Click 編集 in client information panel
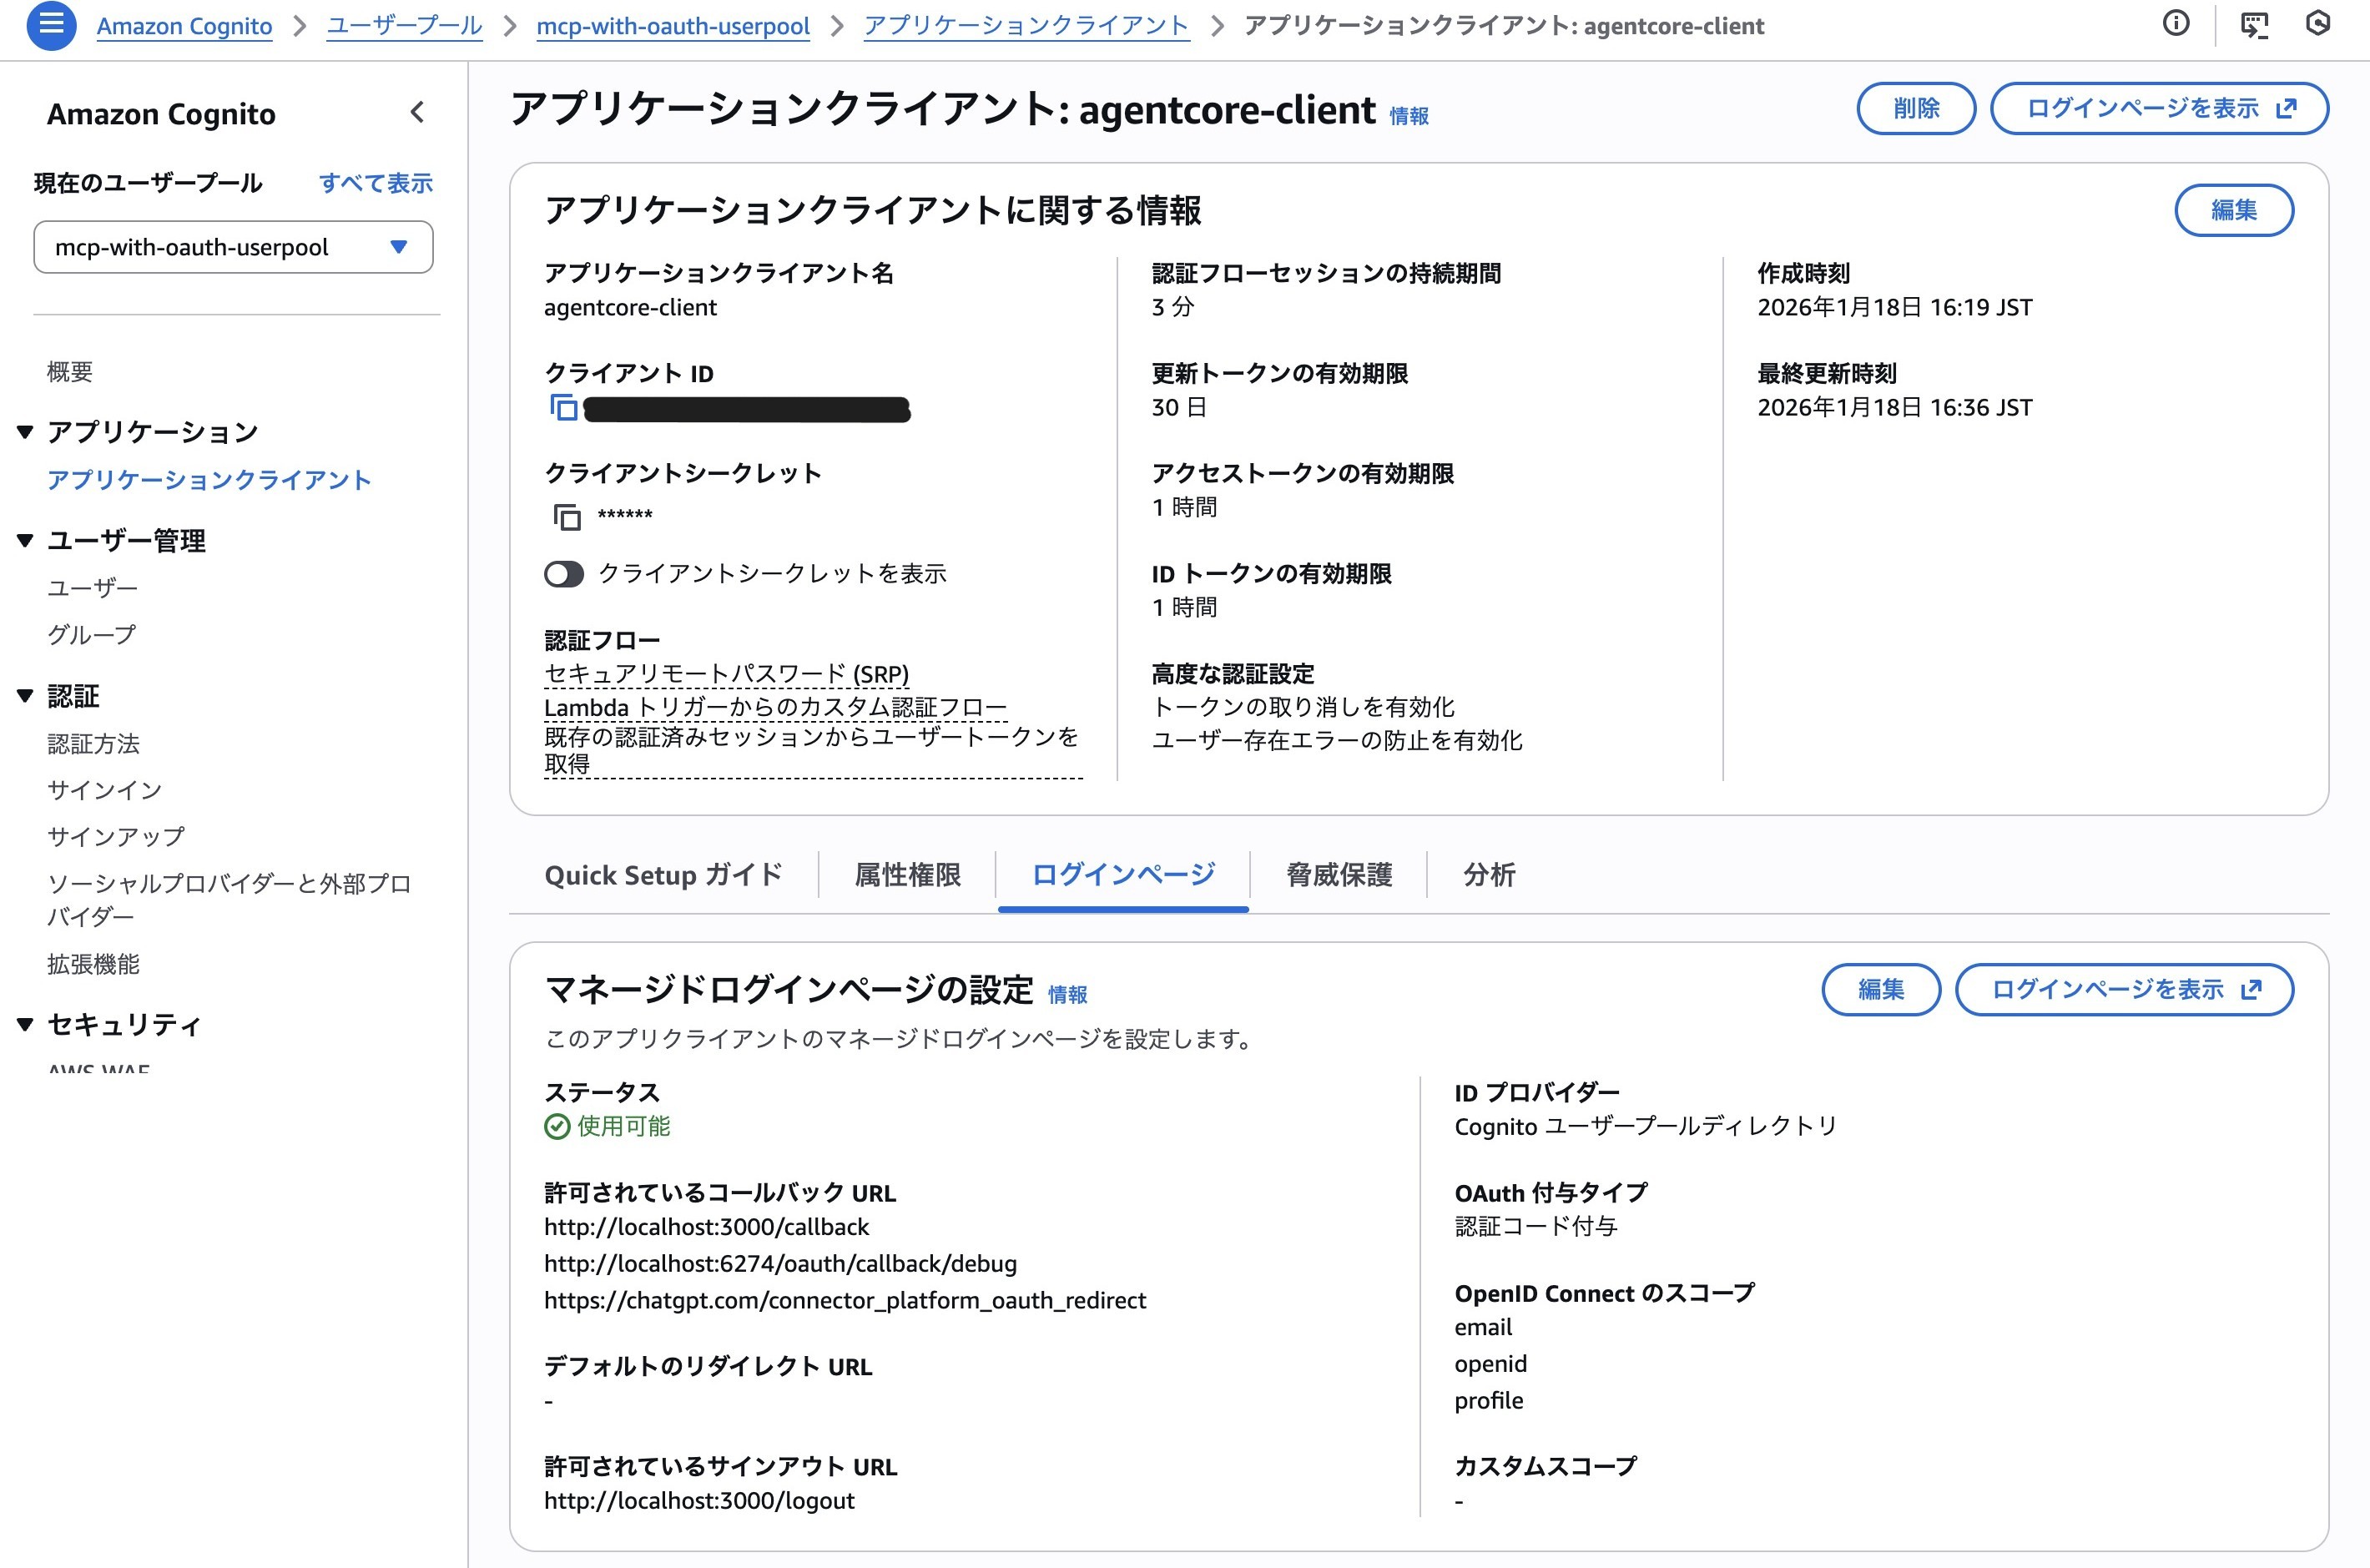Viewport: 2370px width, 1568px height. (2233, 210)
